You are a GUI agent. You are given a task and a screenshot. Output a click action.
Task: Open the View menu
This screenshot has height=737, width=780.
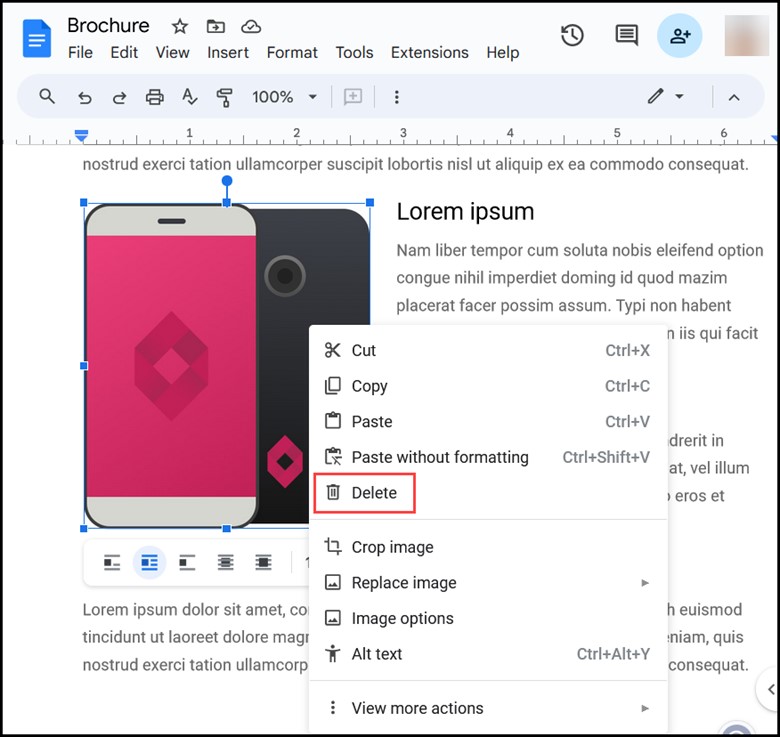pyautogui.click(x=172, y=53)
